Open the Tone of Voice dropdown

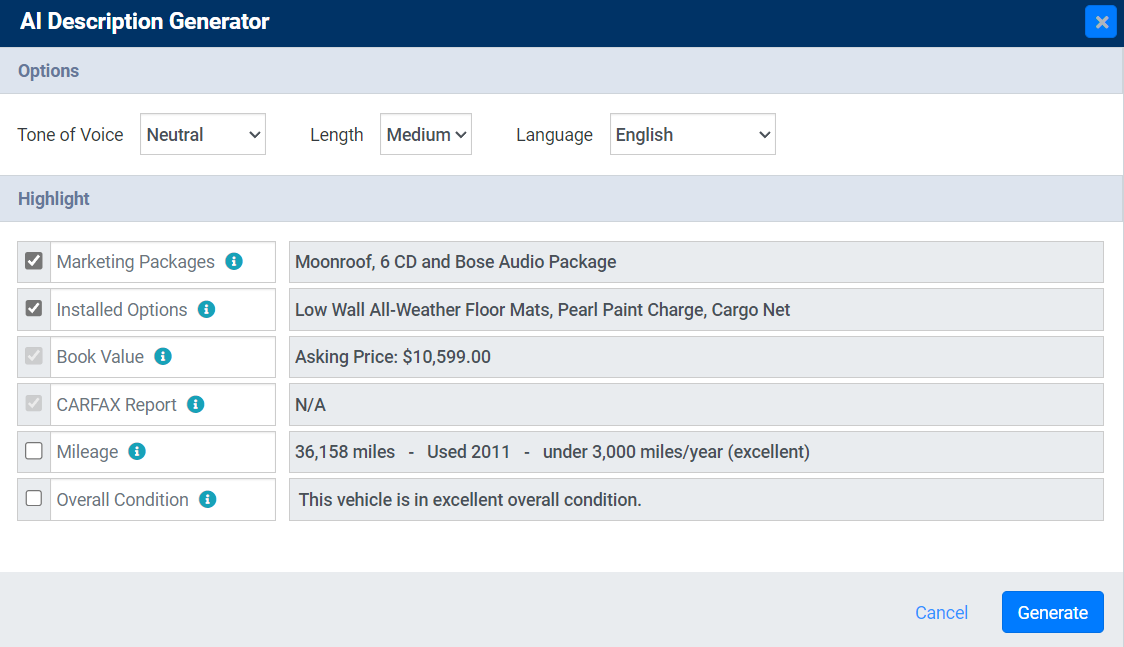pyautogui.click(x=203, y=135)
